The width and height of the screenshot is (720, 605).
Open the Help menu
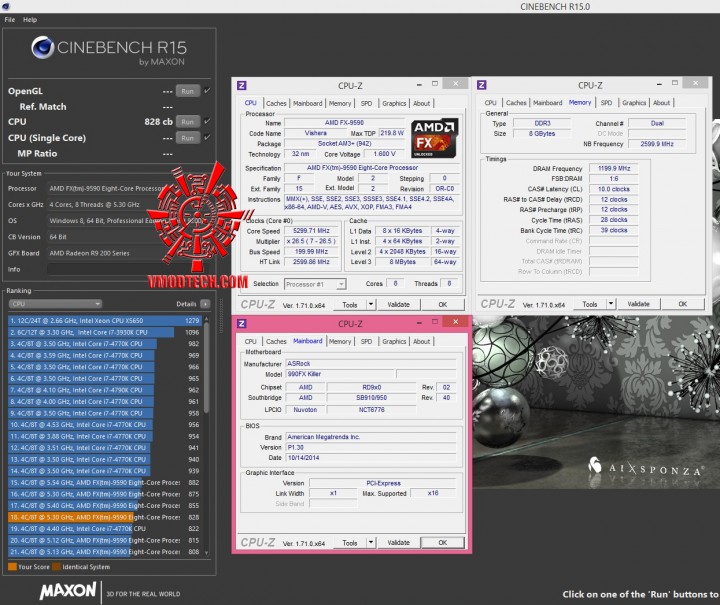[30, 20]
